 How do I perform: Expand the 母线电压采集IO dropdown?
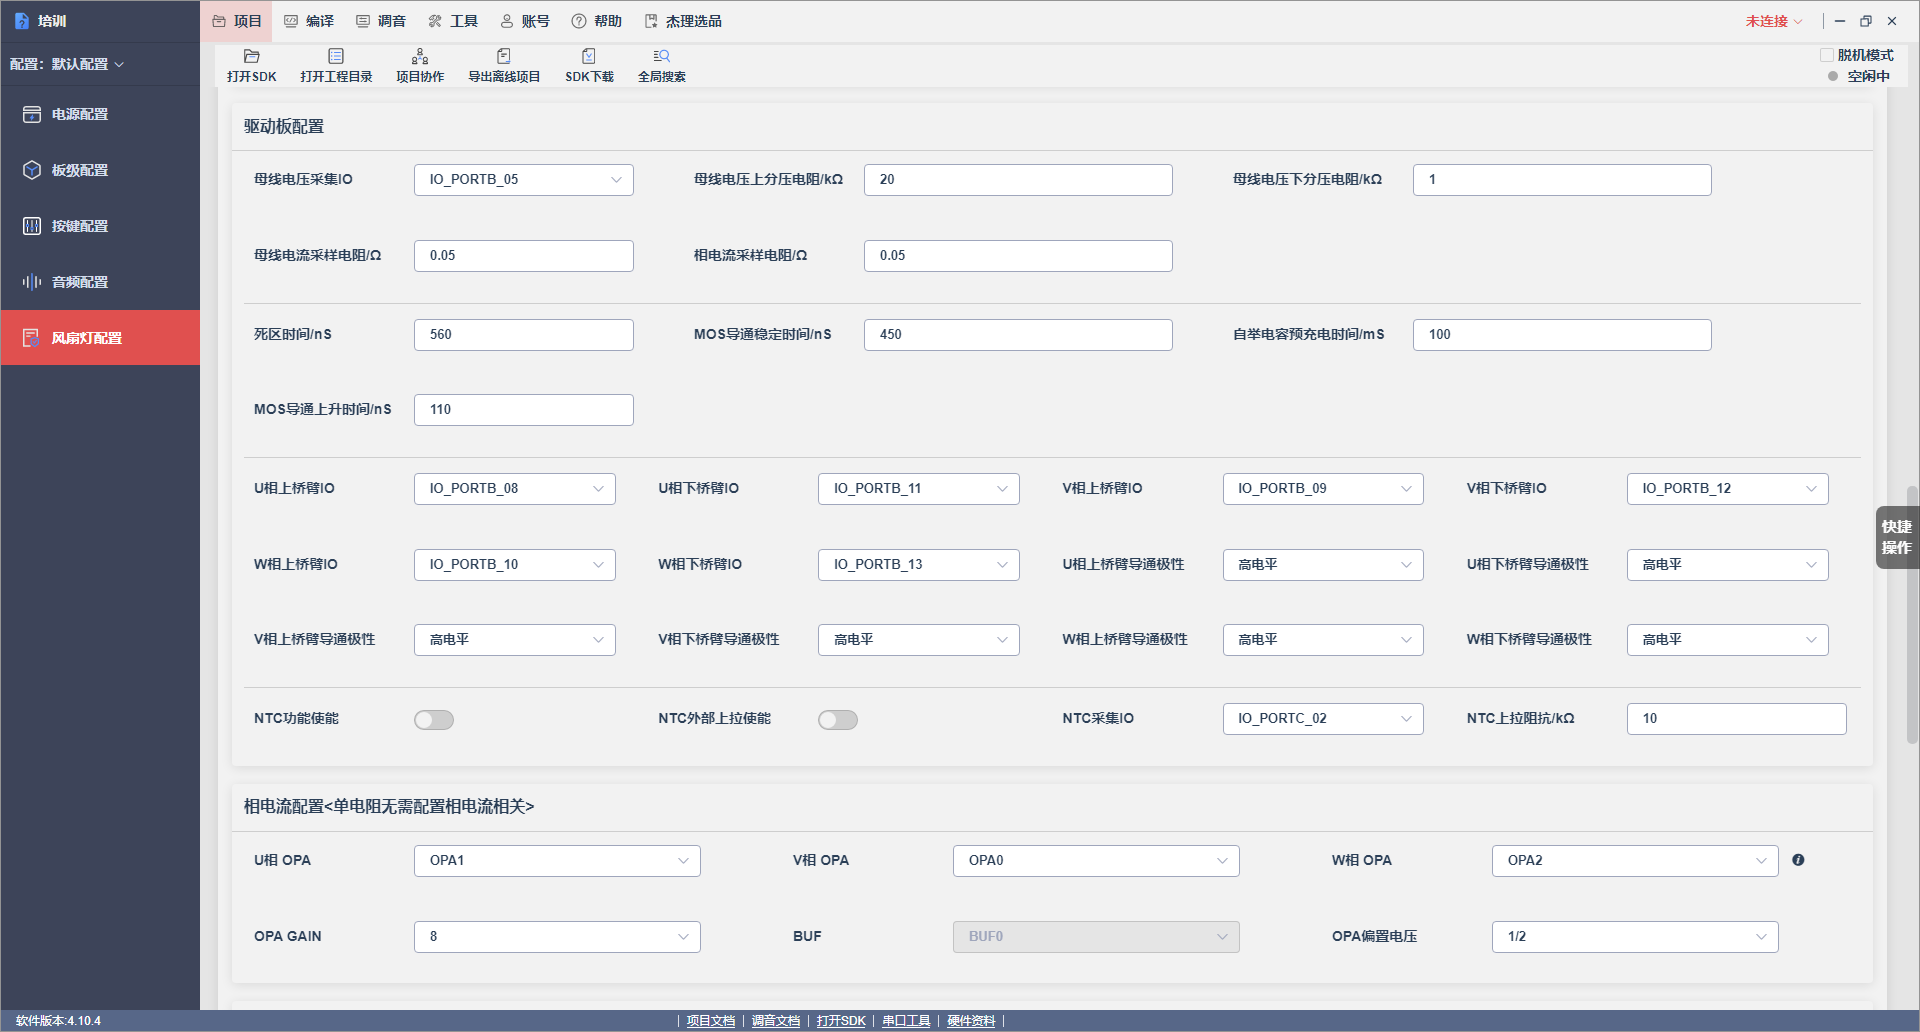coord(524,180)
